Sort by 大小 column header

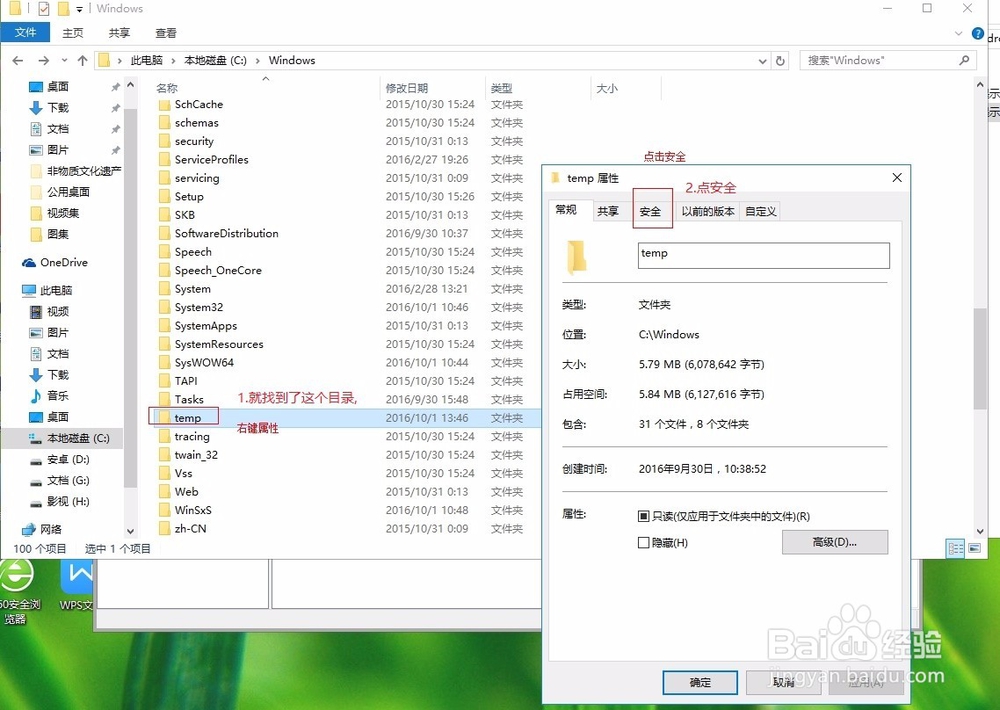(x=607, y=88)
